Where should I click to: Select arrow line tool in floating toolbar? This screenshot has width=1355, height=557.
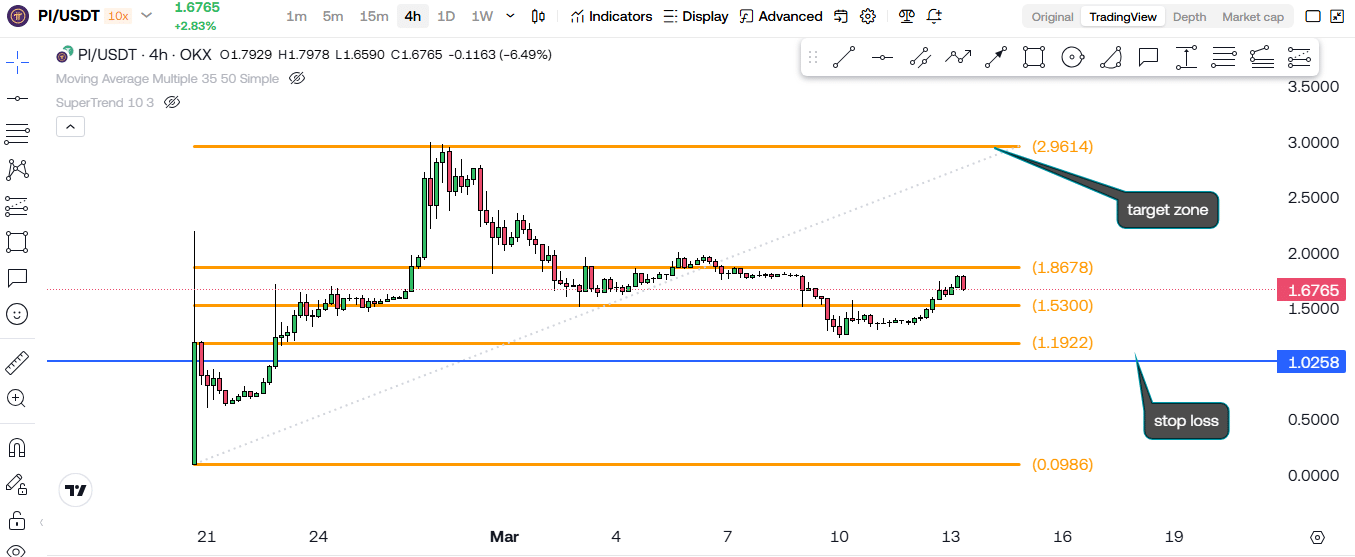point(996,58)
